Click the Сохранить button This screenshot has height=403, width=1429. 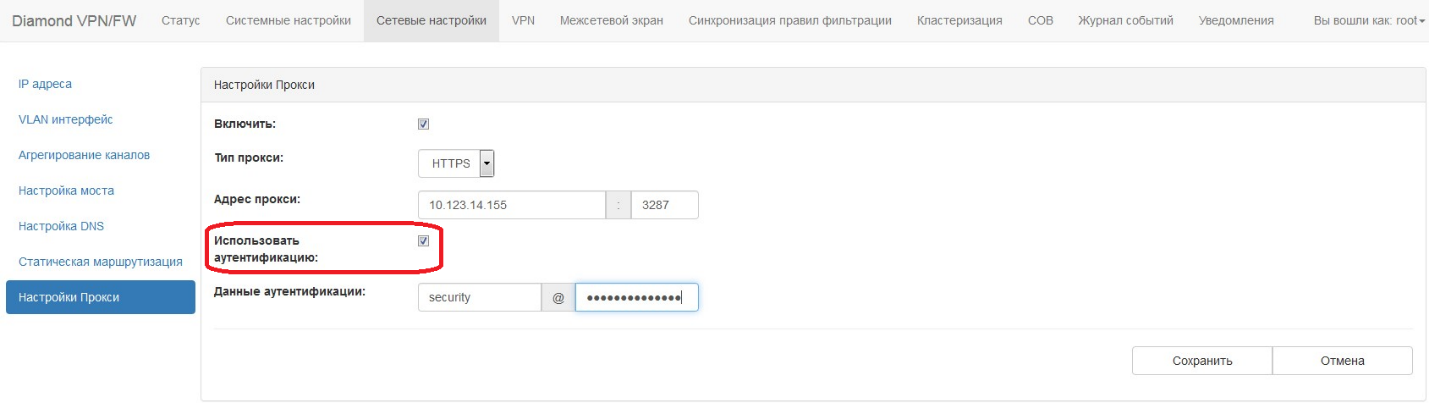(1201, 361)
